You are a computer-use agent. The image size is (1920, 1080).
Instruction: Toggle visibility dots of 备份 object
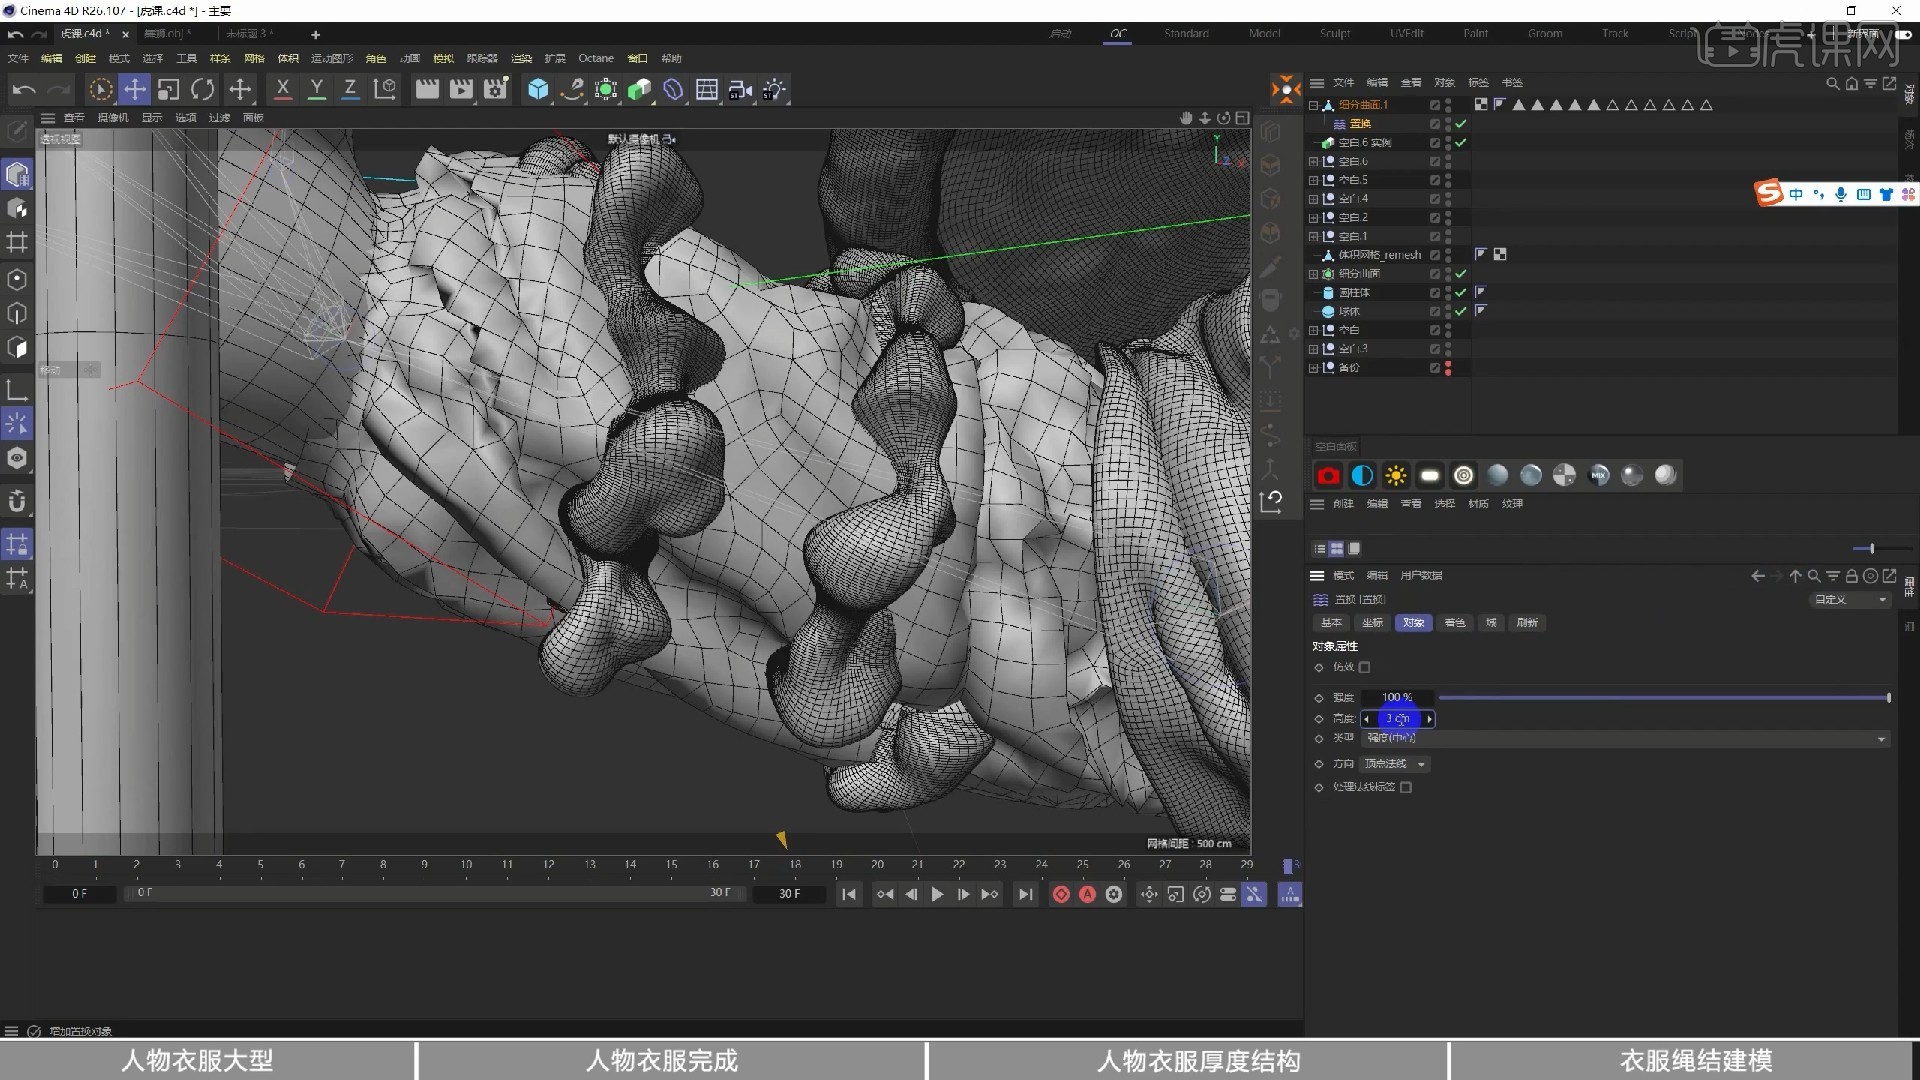tap(1448, 368)
